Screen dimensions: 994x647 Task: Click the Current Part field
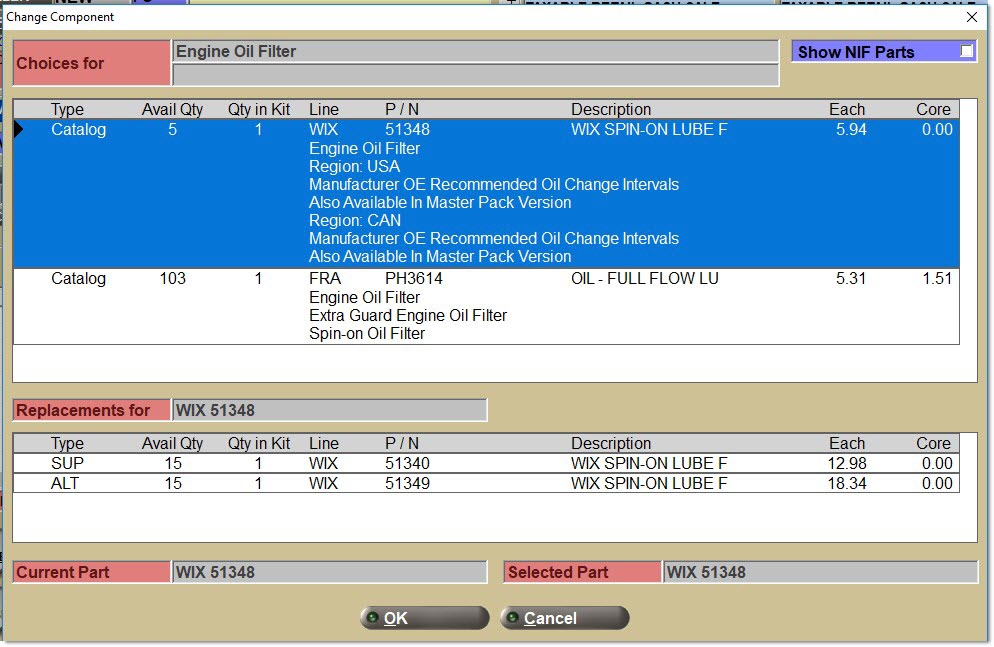[x=329, y=572]
